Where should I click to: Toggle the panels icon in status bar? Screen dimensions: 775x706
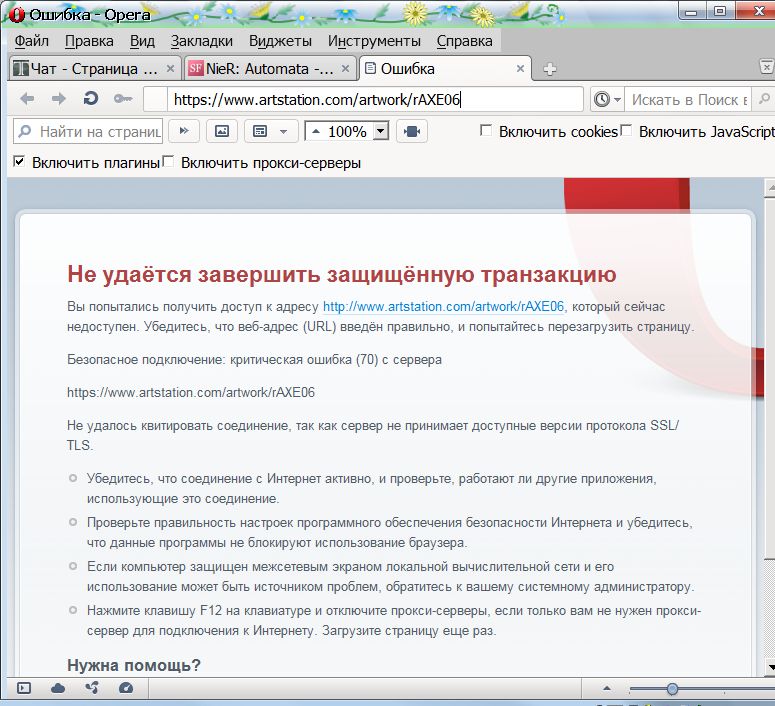[23, 688]
